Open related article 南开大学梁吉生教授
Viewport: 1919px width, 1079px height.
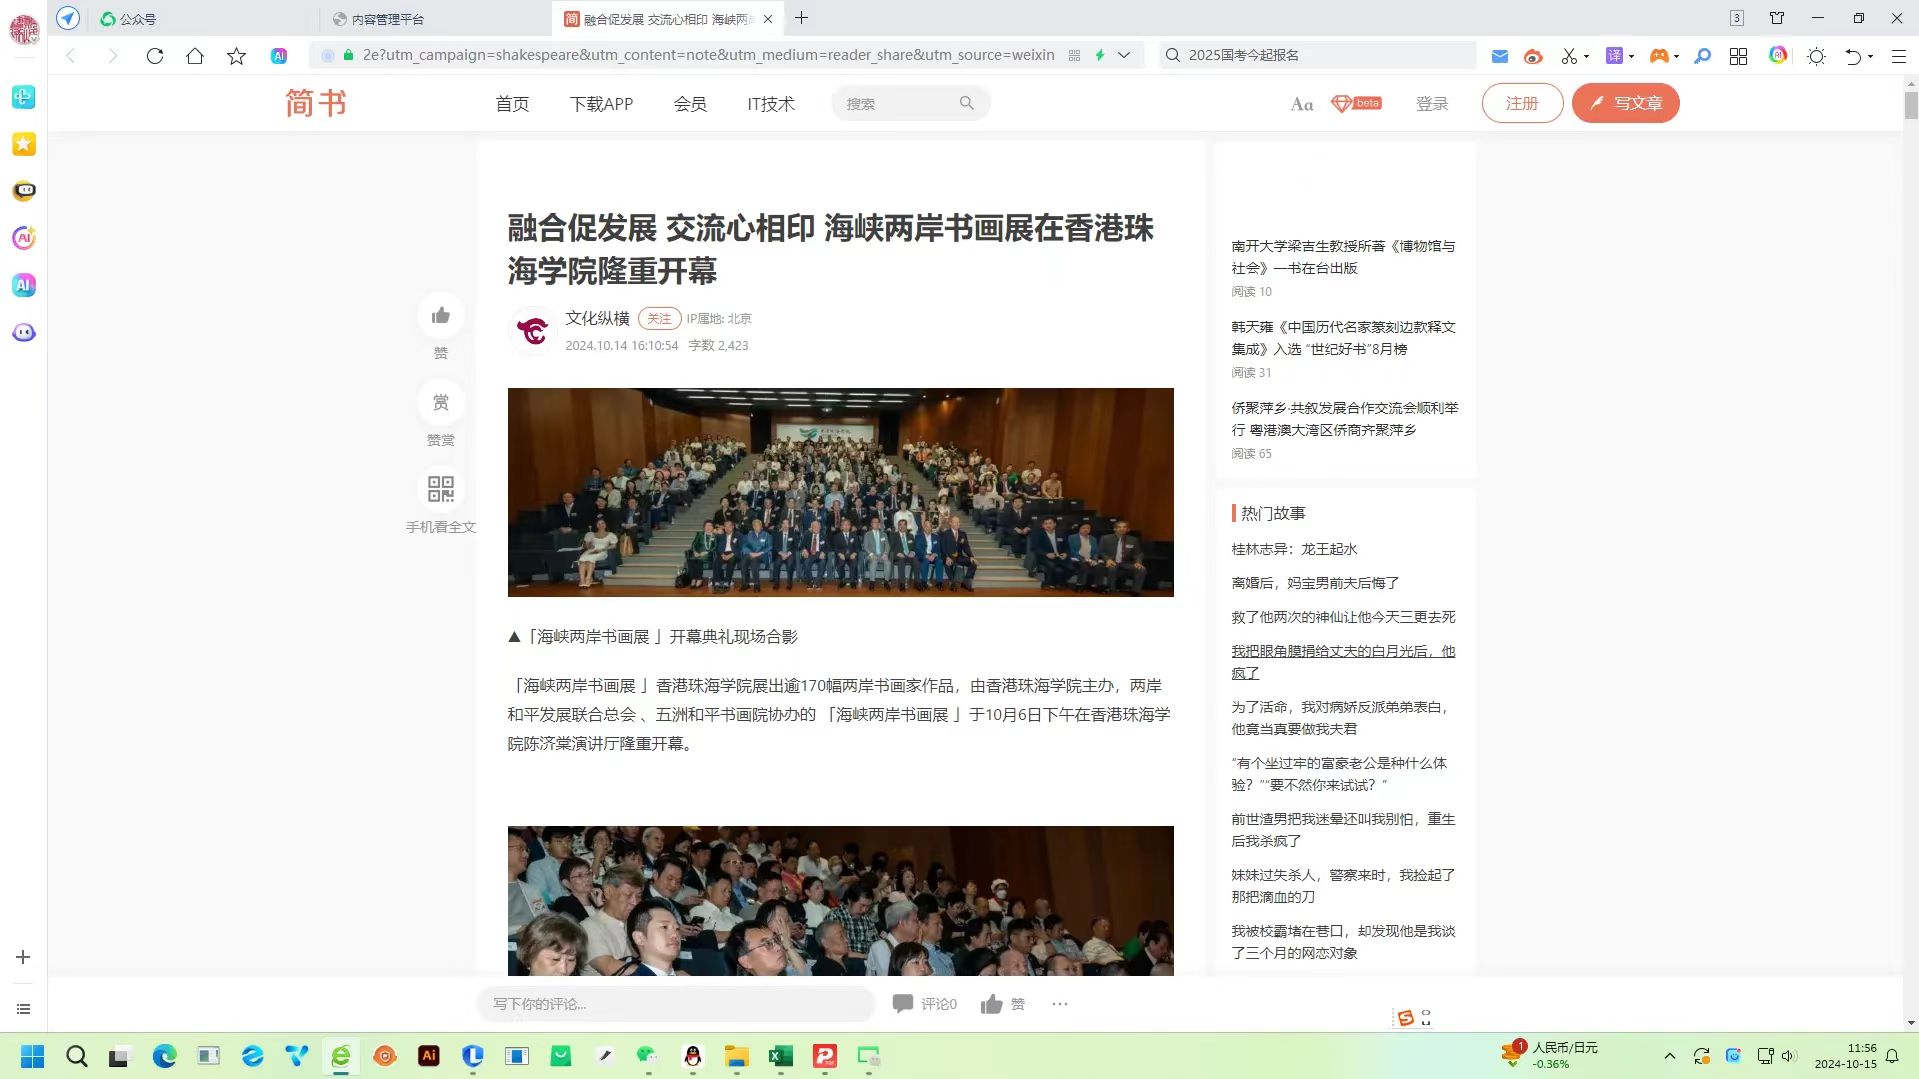click(1343, 257)
